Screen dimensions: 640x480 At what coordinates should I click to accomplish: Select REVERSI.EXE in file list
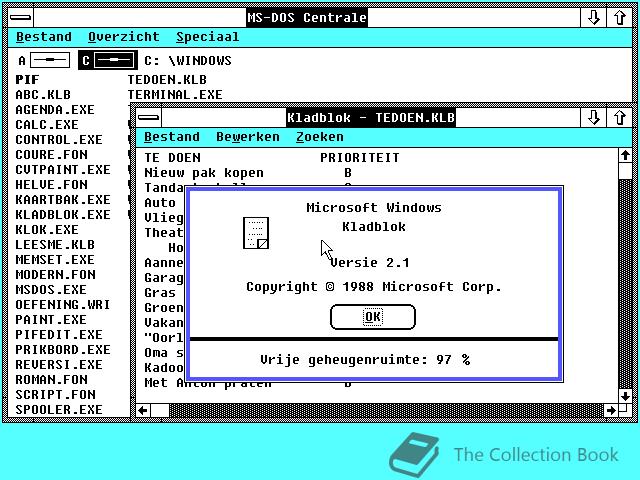tap(59, 364)
